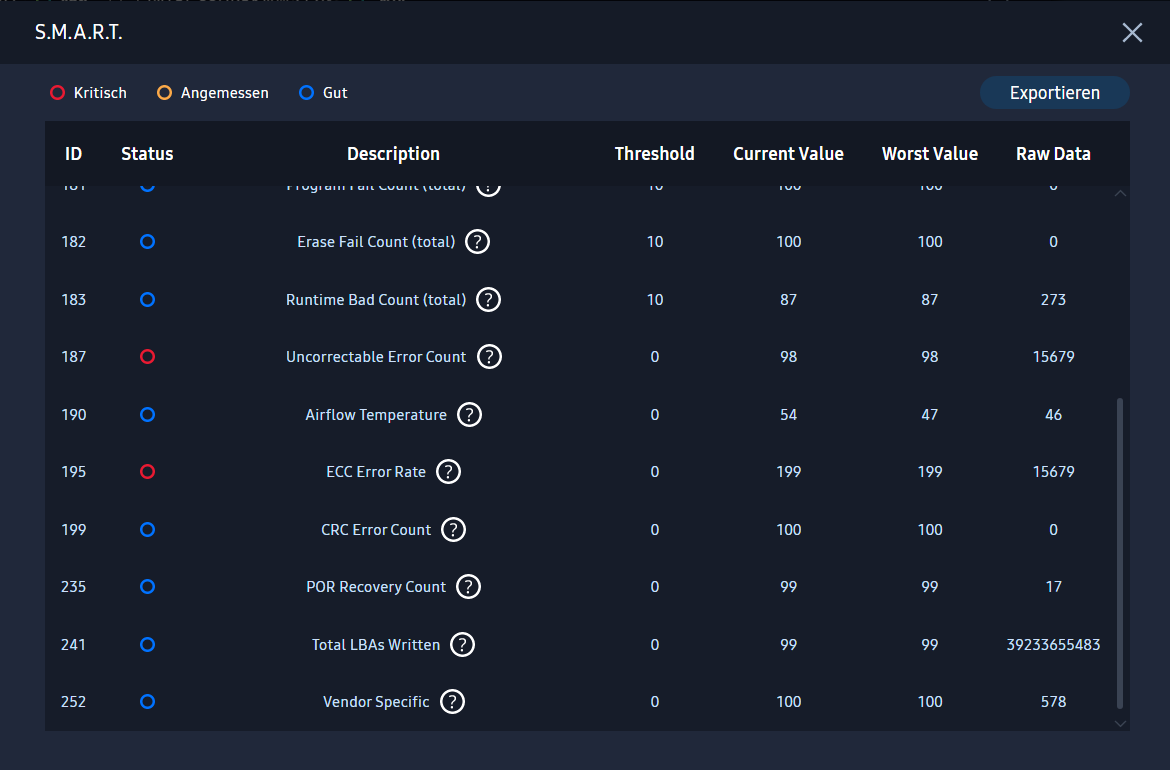Close the S.M.A.R.T. dialog
The height and width of the screenshot is (770, 1170).
1132,32
